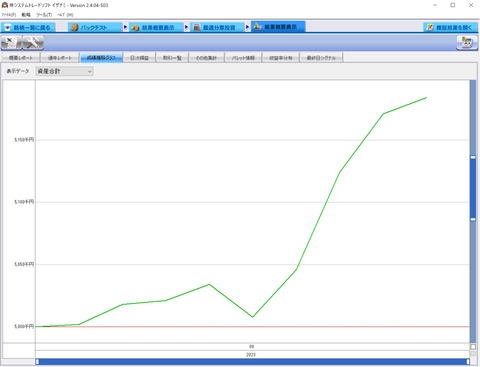Click the 表示データ label

18,71
